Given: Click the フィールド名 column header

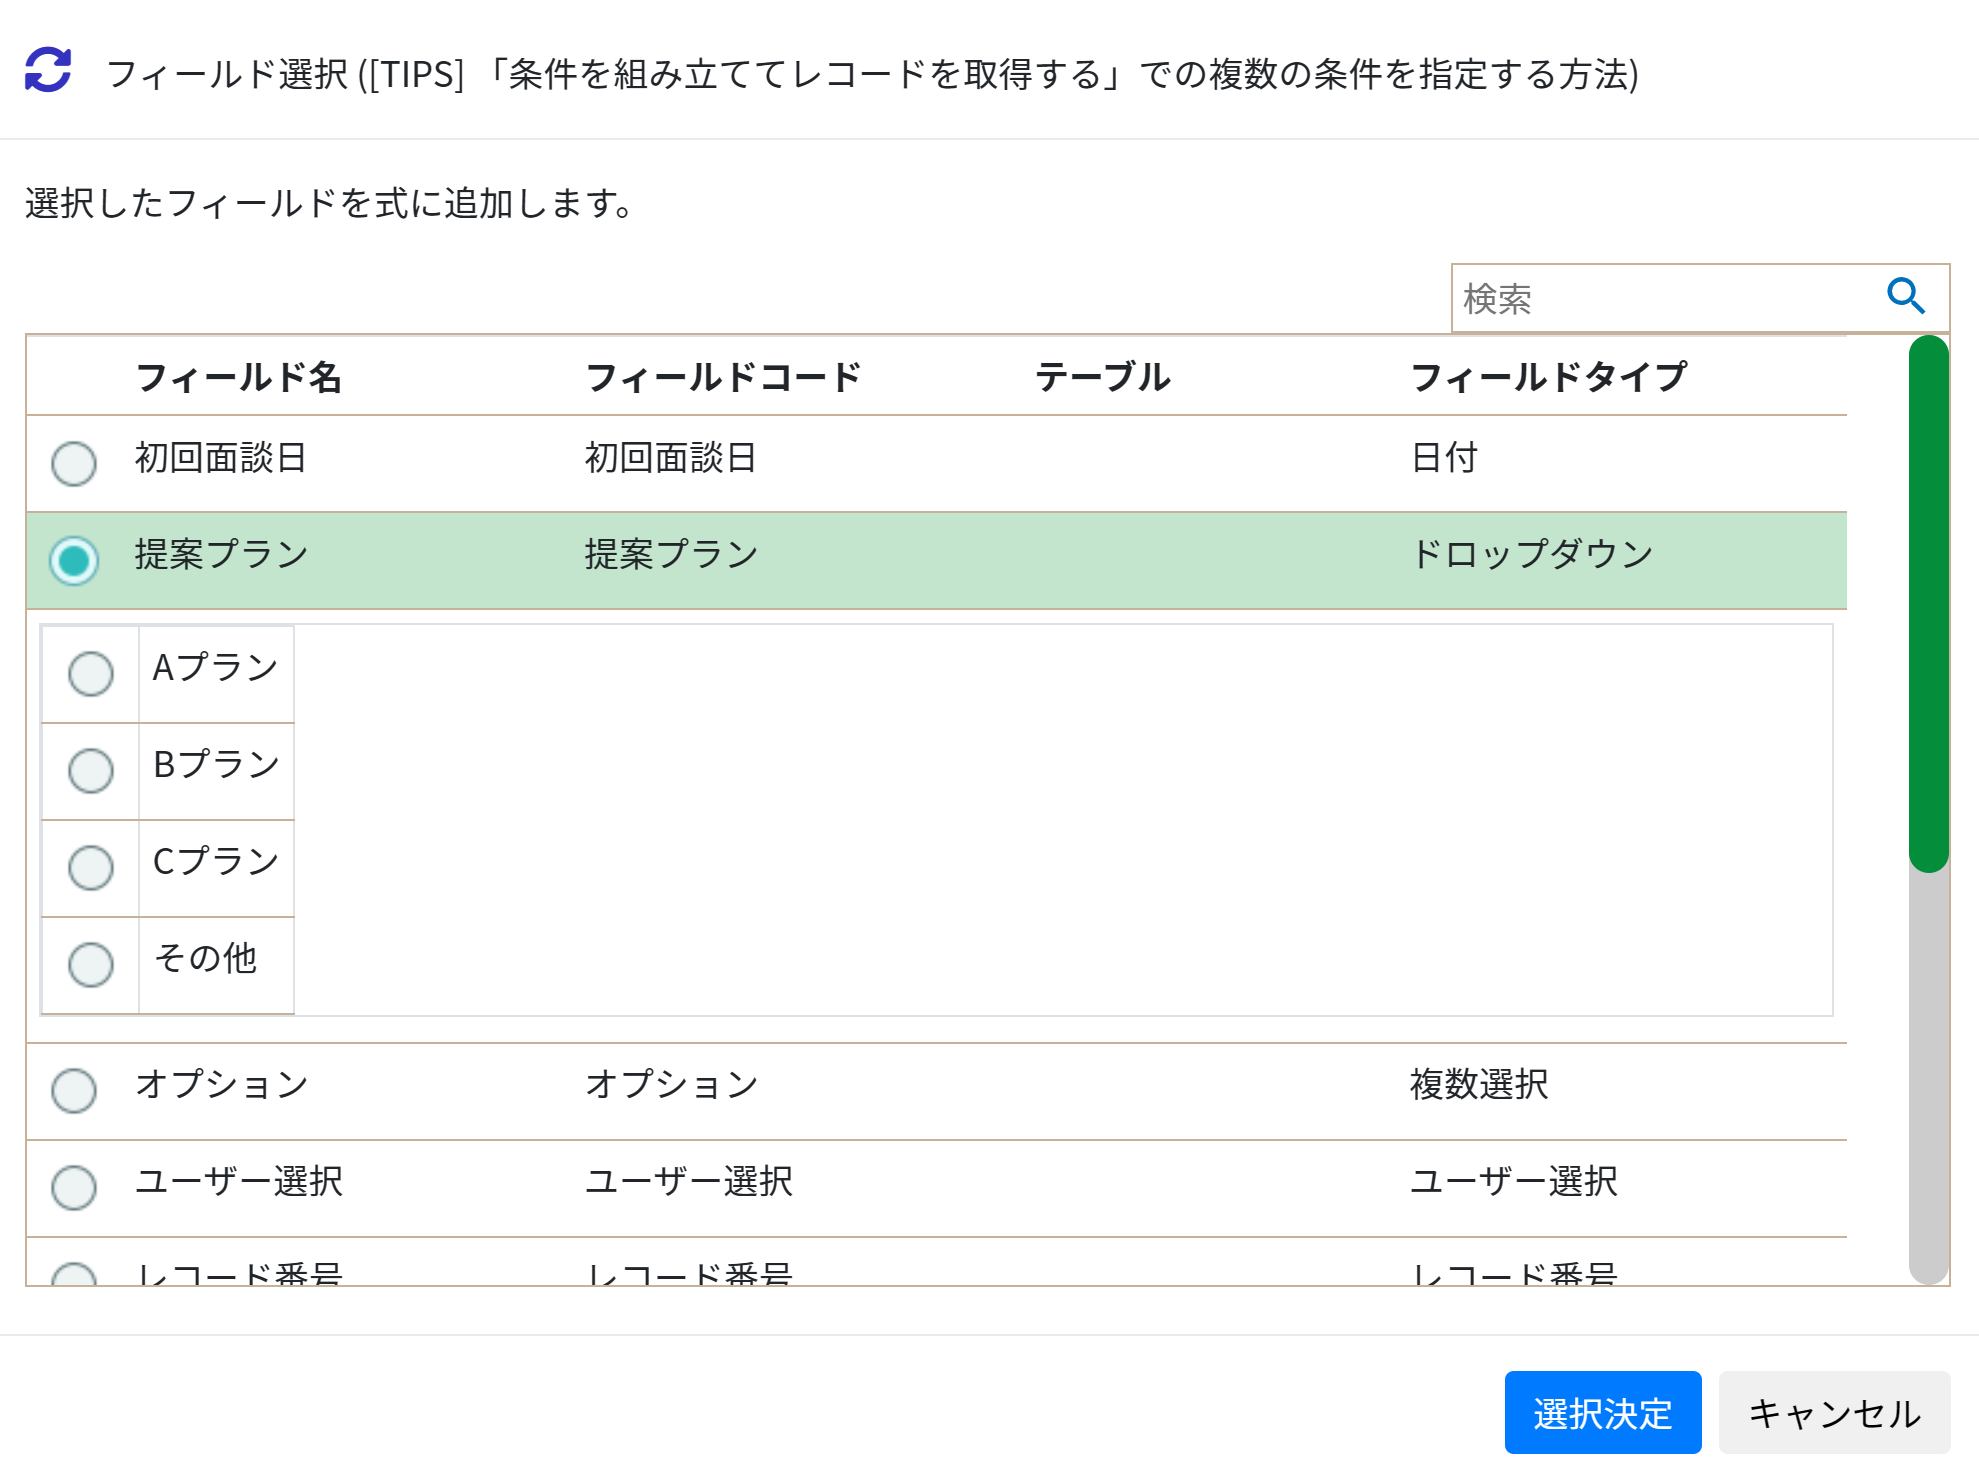Looking at the screenshot, I should pyautogui.click(x=239, y=377).
